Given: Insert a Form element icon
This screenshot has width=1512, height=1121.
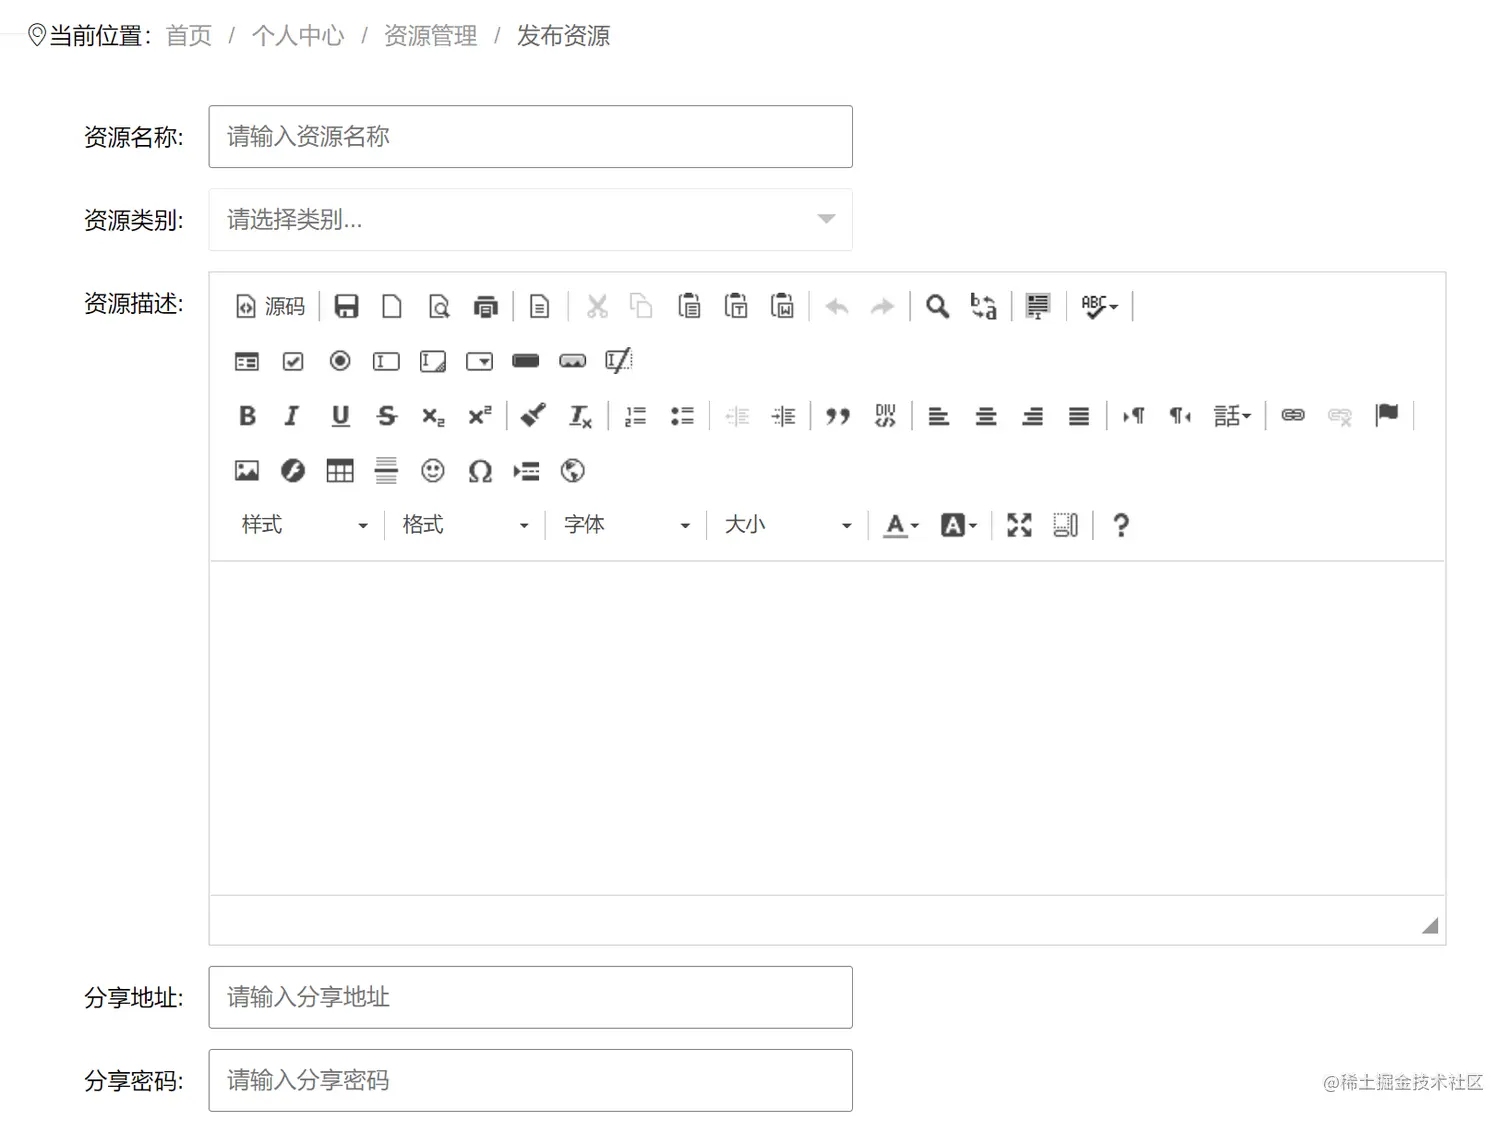Looking at the screenshot, I should tap(246, 361).
